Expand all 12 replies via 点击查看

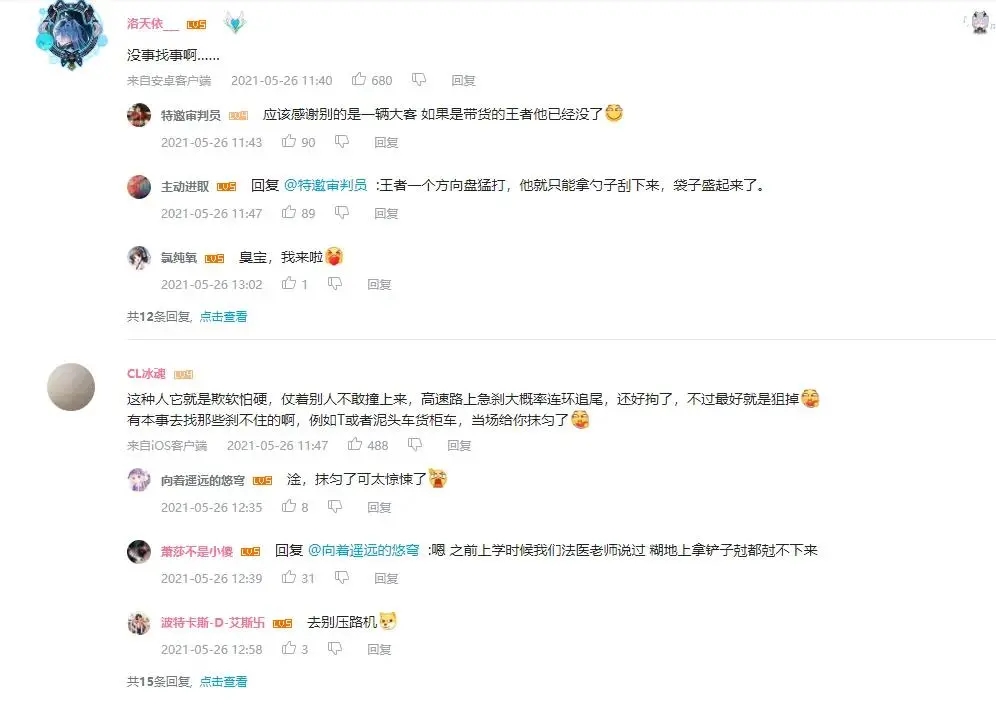click(x=223, y=316)
